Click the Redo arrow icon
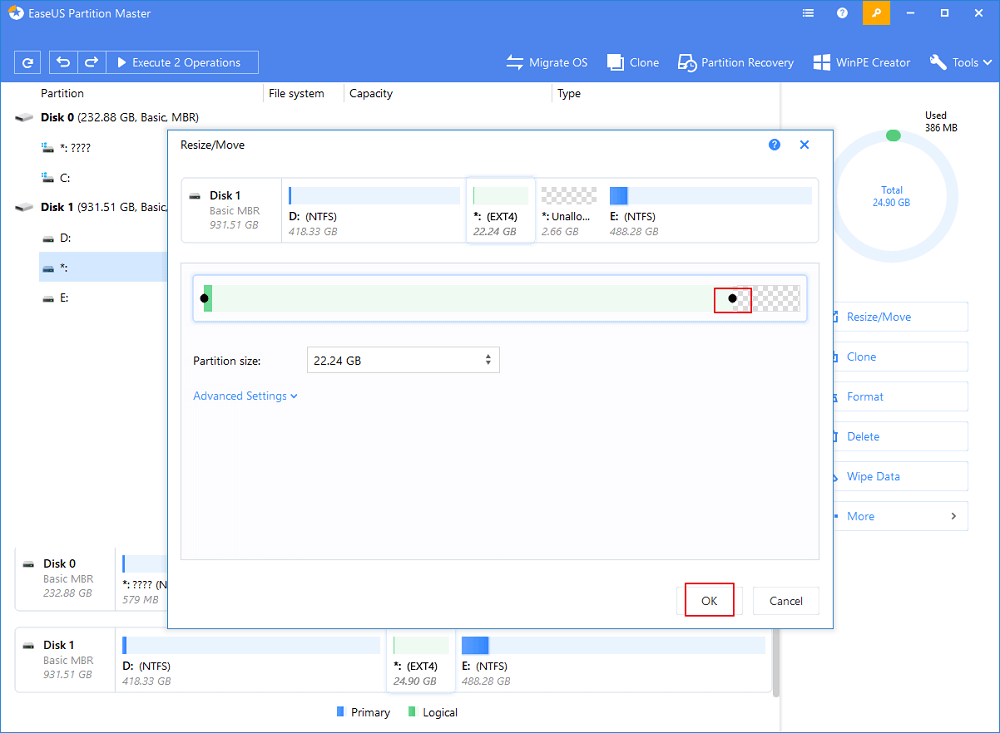 pyautogui.click(x=90, y=62)
